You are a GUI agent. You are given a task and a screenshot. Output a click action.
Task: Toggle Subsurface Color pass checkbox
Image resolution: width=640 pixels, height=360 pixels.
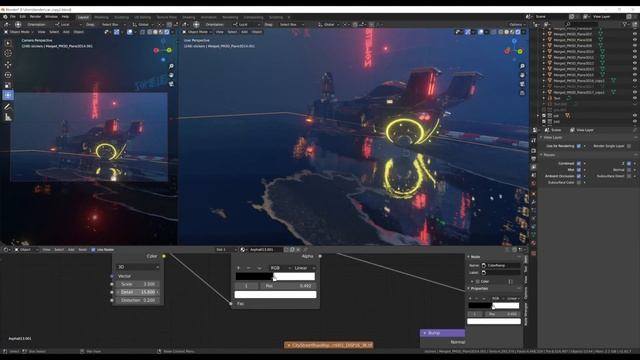click(x=579, y=182)
